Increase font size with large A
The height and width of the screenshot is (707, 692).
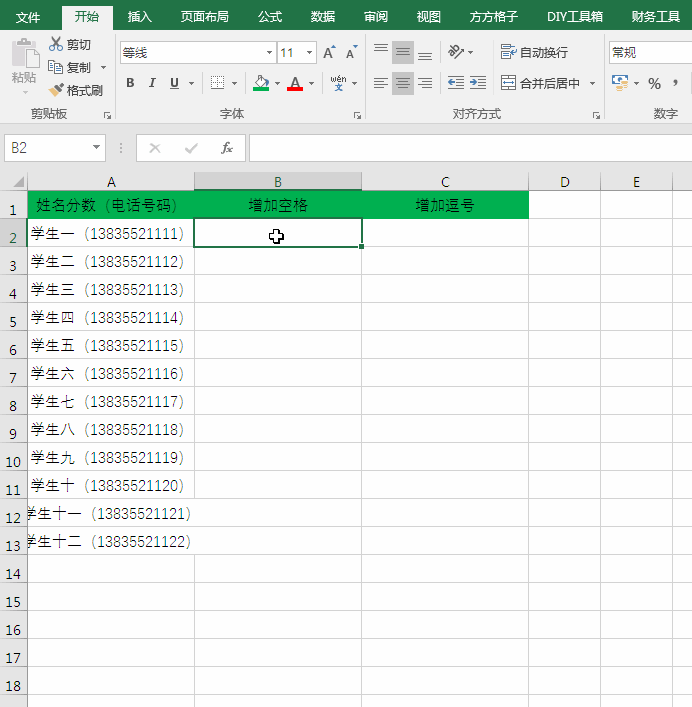(x=329, y=53)
